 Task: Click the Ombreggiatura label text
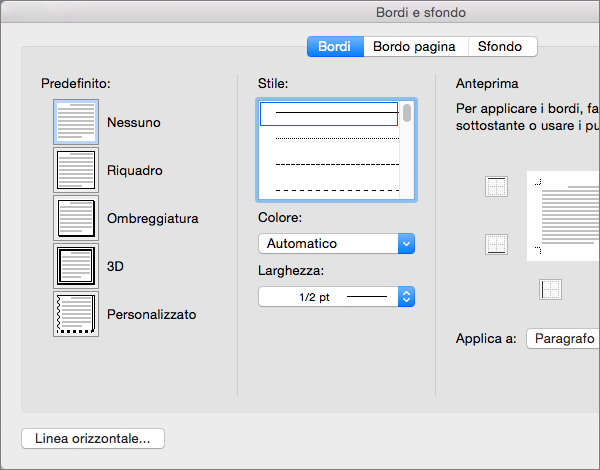tap(153, 219)
